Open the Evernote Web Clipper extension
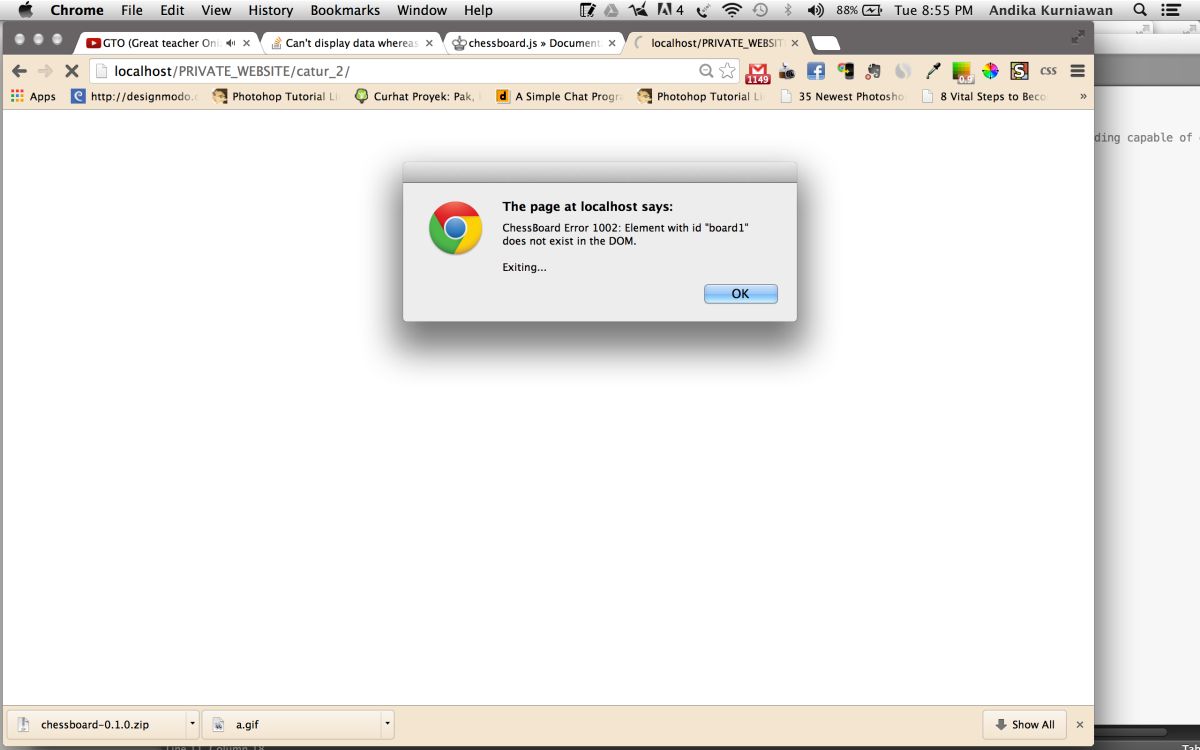 [x=874, y=71]
